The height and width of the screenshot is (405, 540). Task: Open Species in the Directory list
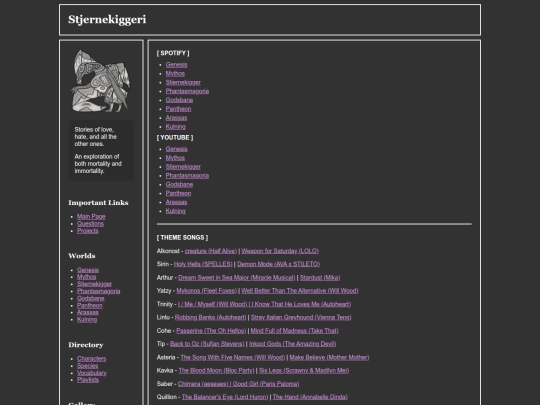pyautogui.click(x=87, y=366)
